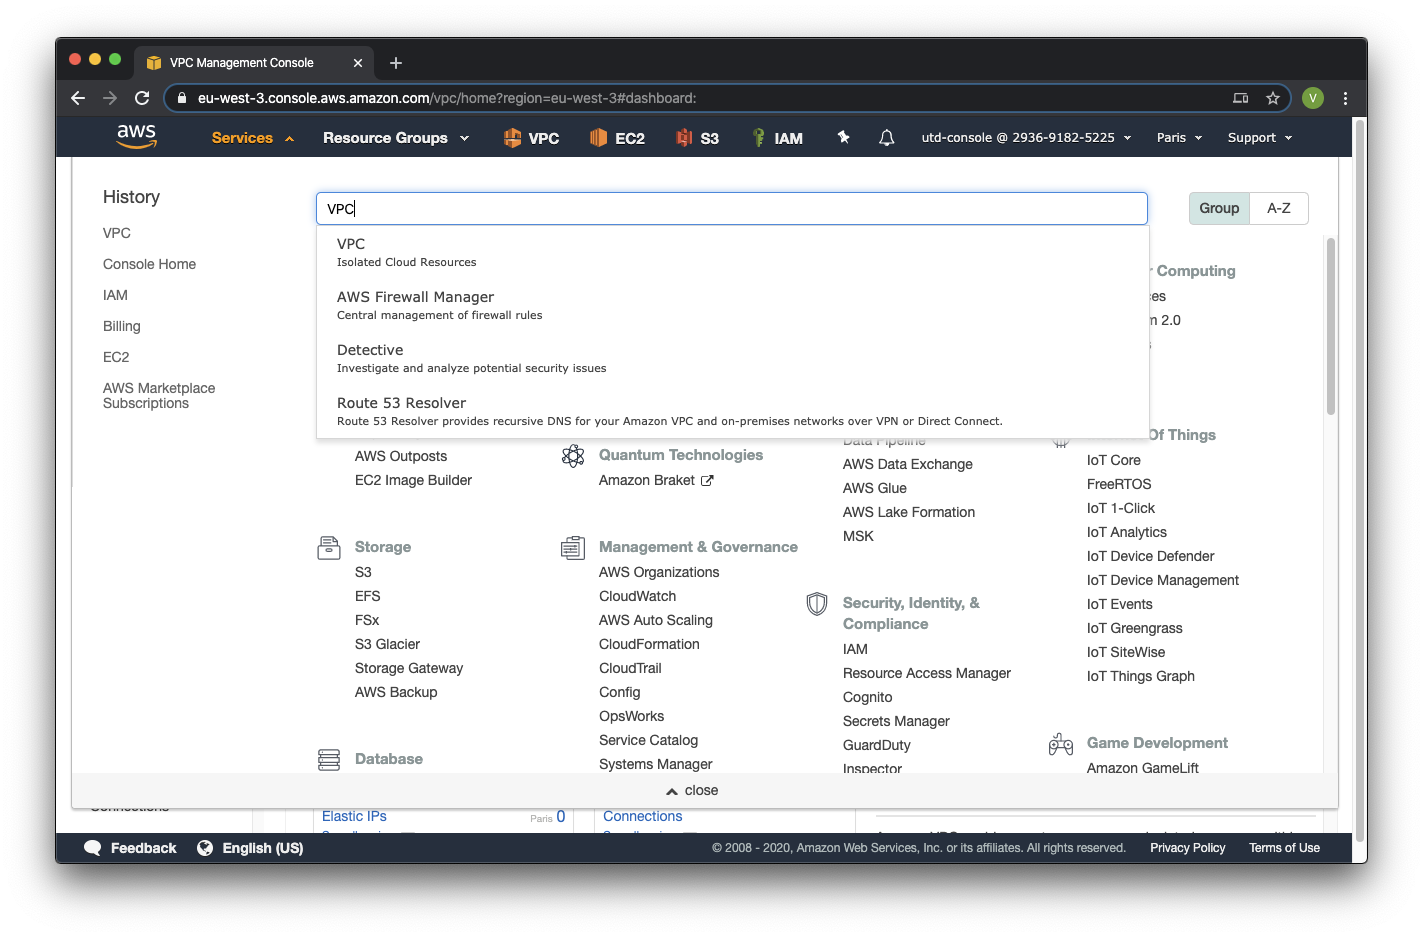Open the Chrome profile avatar
Viewport: 1423px width, 937px height.
coord(1313,98)
